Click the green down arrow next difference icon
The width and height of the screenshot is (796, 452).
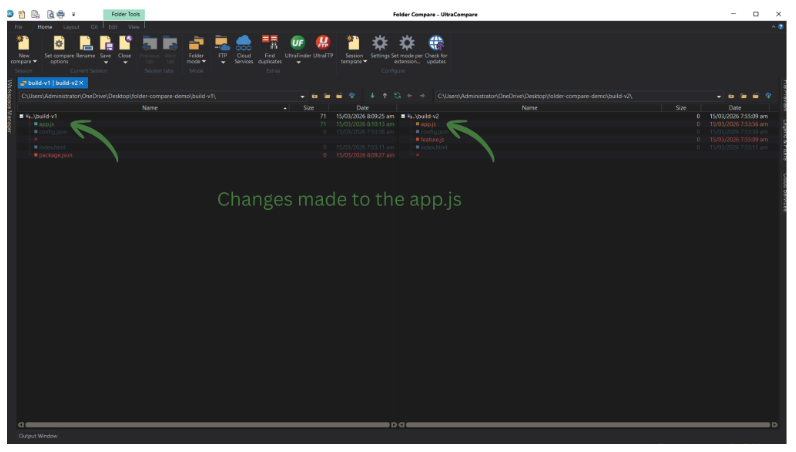click(372, 95)
